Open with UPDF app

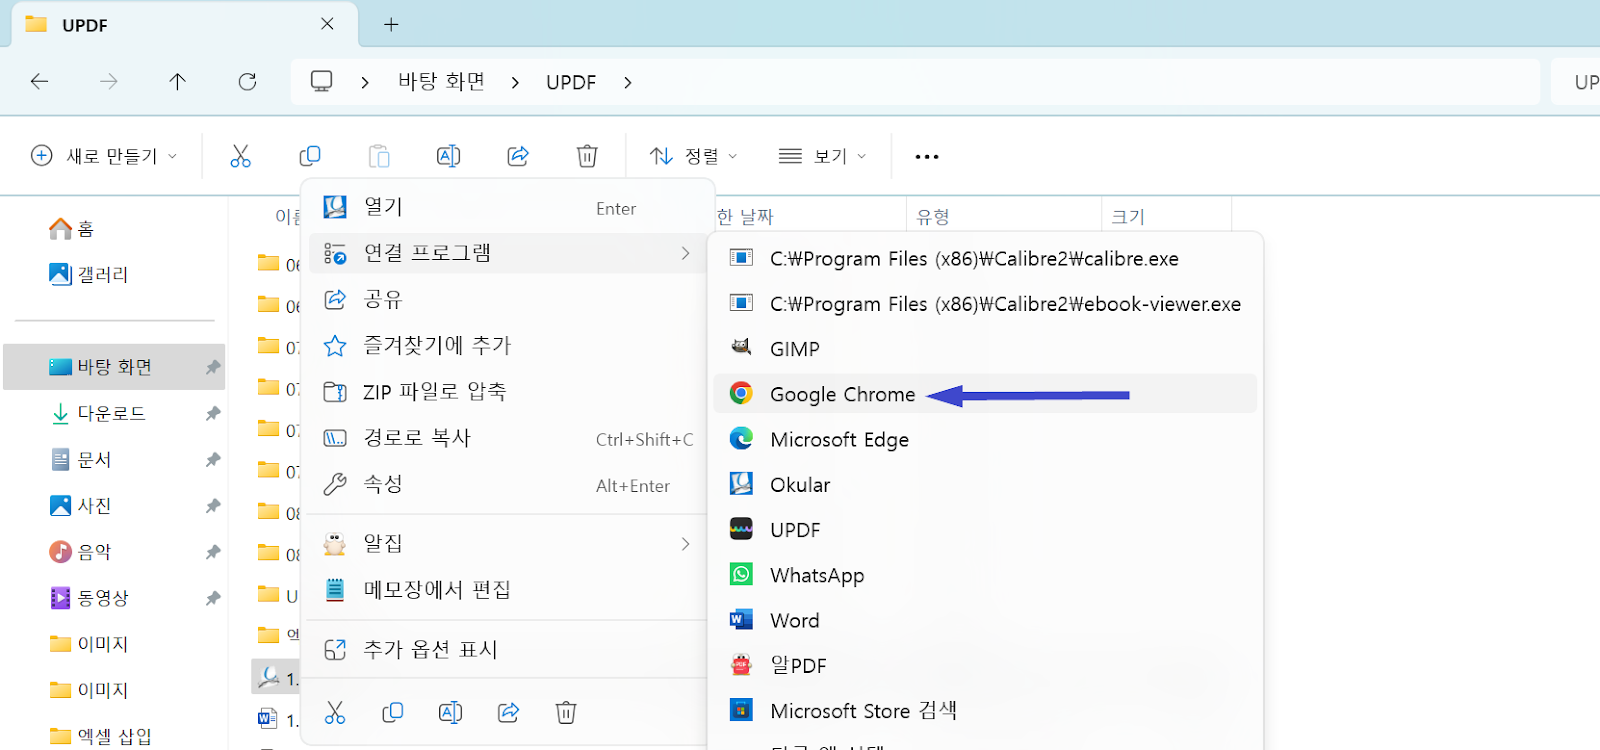pos(984,530)
